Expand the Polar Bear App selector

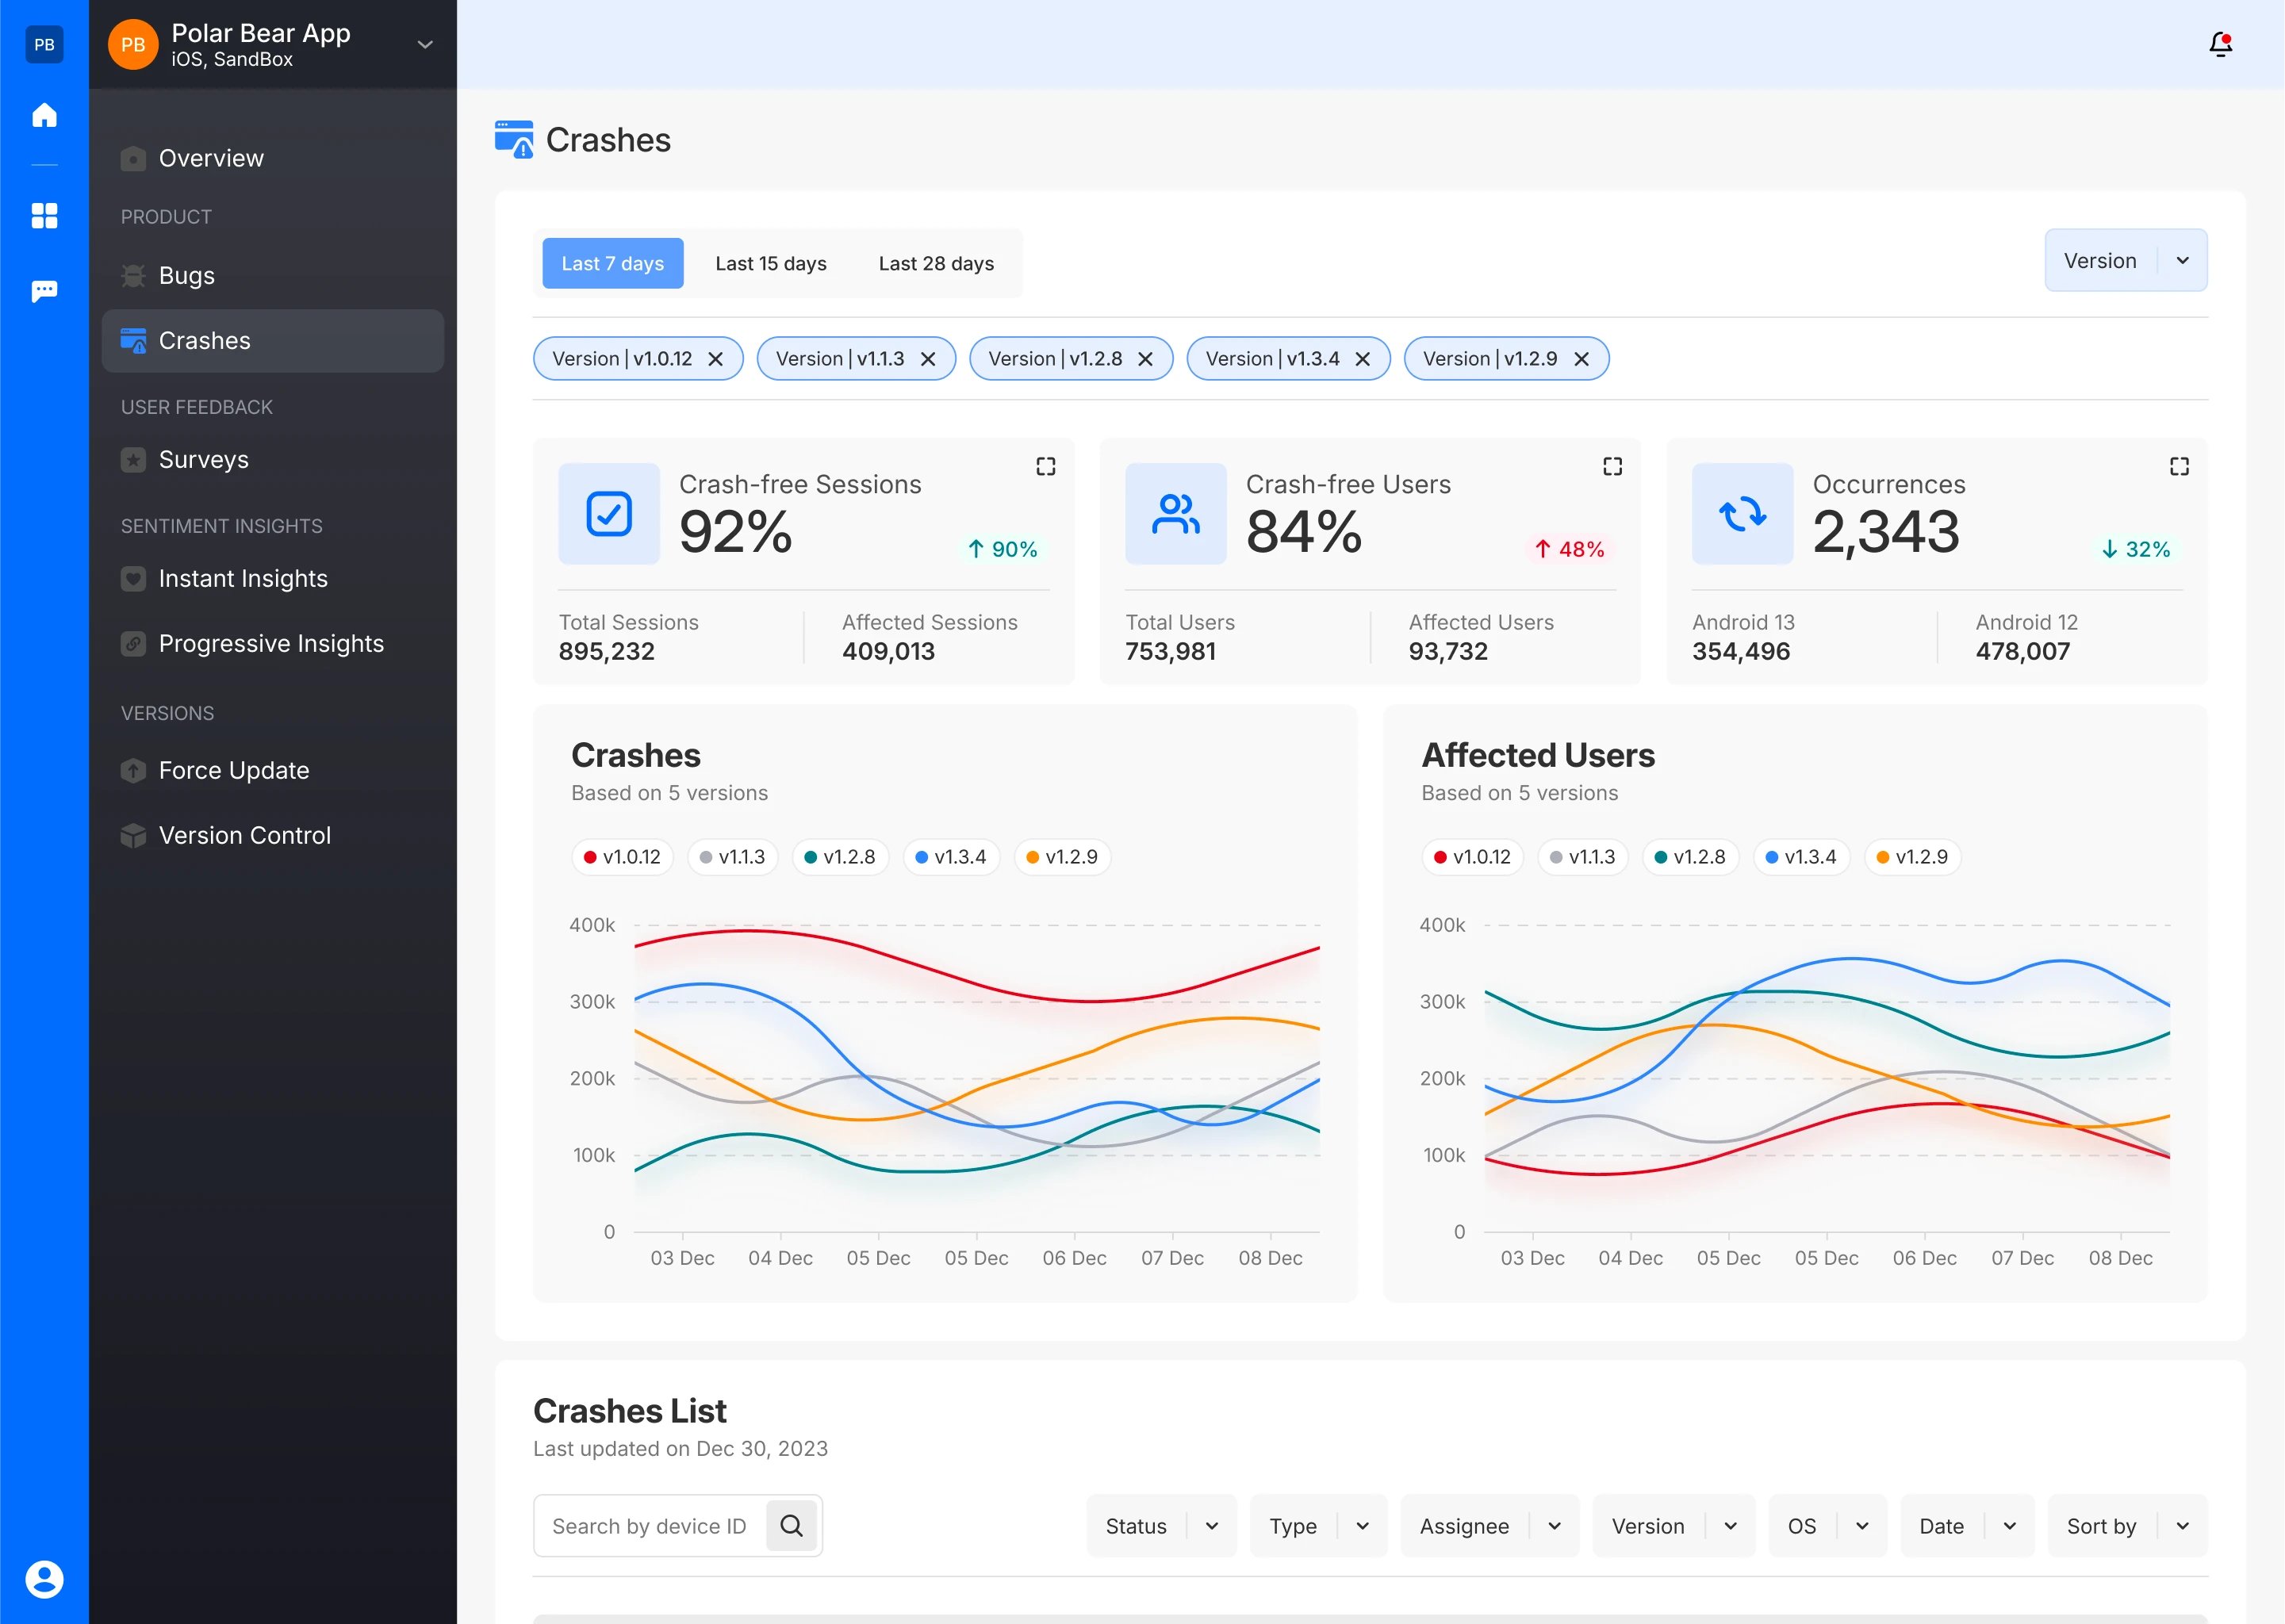click(425, 44)
